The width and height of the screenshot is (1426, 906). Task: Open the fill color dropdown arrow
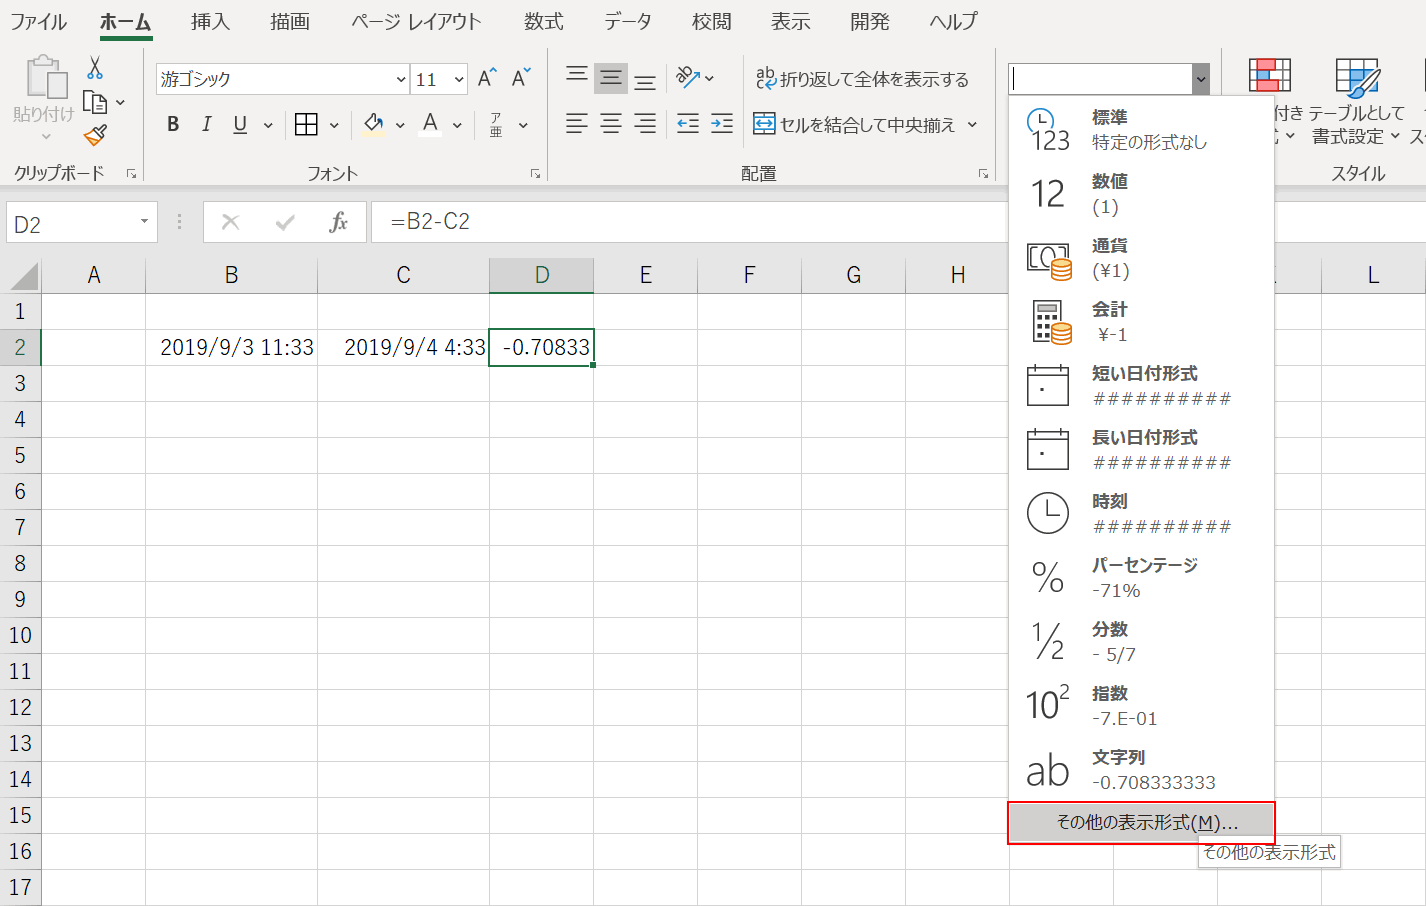point(401,123)
